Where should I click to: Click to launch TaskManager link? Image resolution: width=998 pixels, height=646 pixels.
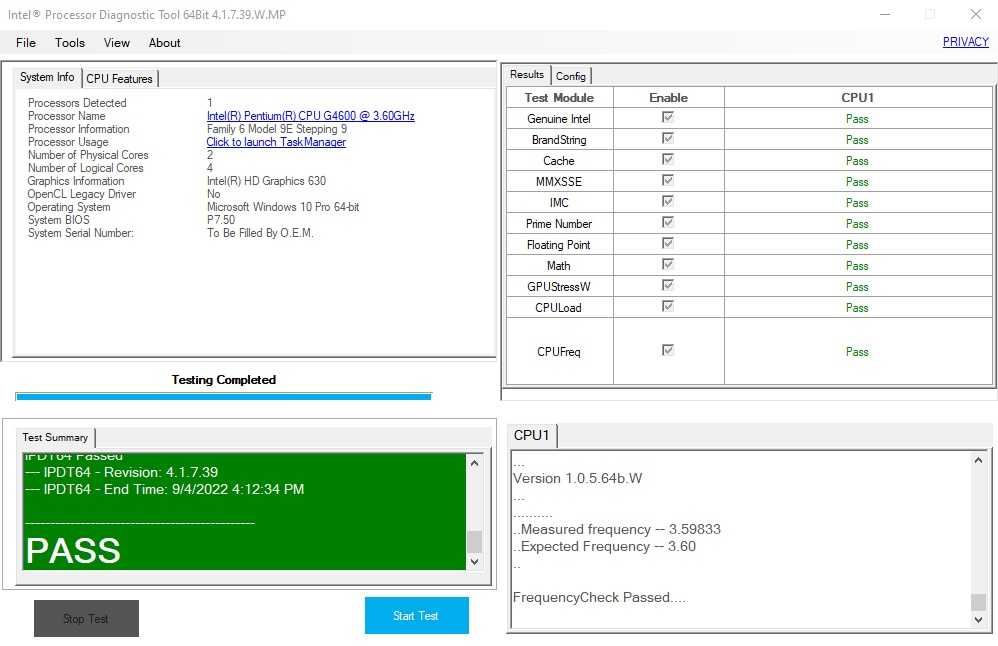(x=276, y=142)
